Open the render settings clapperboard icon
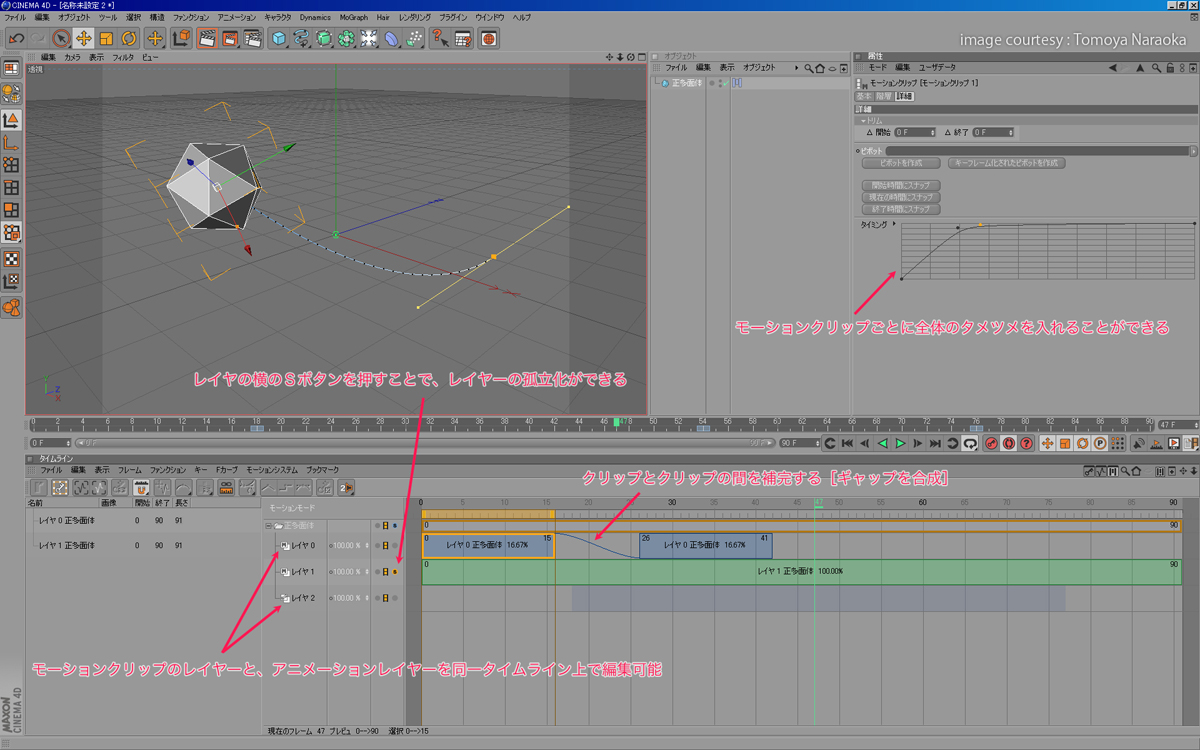Image resolution: width=1200 pixels, height=750 pixels. (252, 39)
